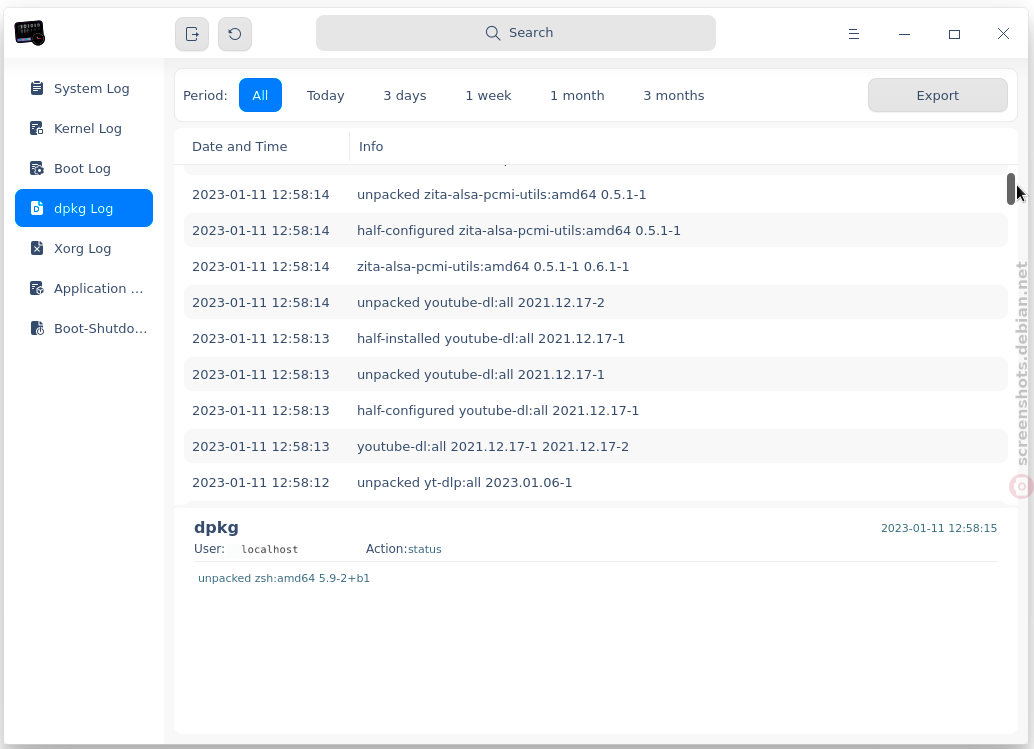Click the detail timestamp 2023-01-11 12:58:15
Image resolution: width=1034 pixels, height=749 pixels.
point(939,528)
